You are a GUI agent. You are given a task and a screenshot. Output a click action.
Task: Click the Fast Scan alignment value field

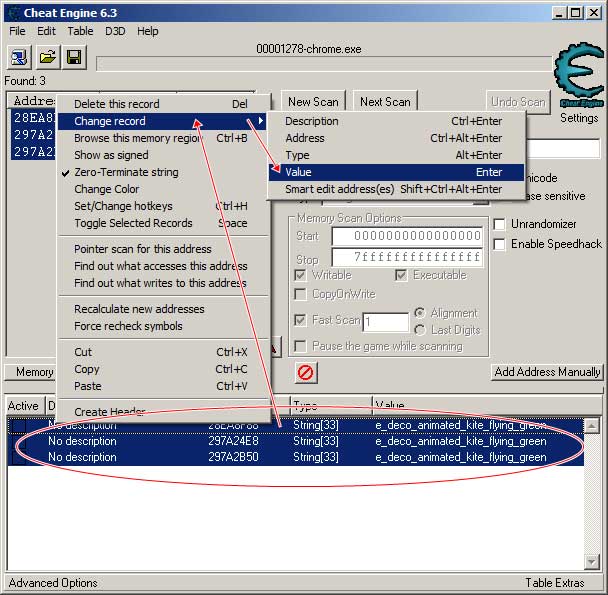(385, 322)
